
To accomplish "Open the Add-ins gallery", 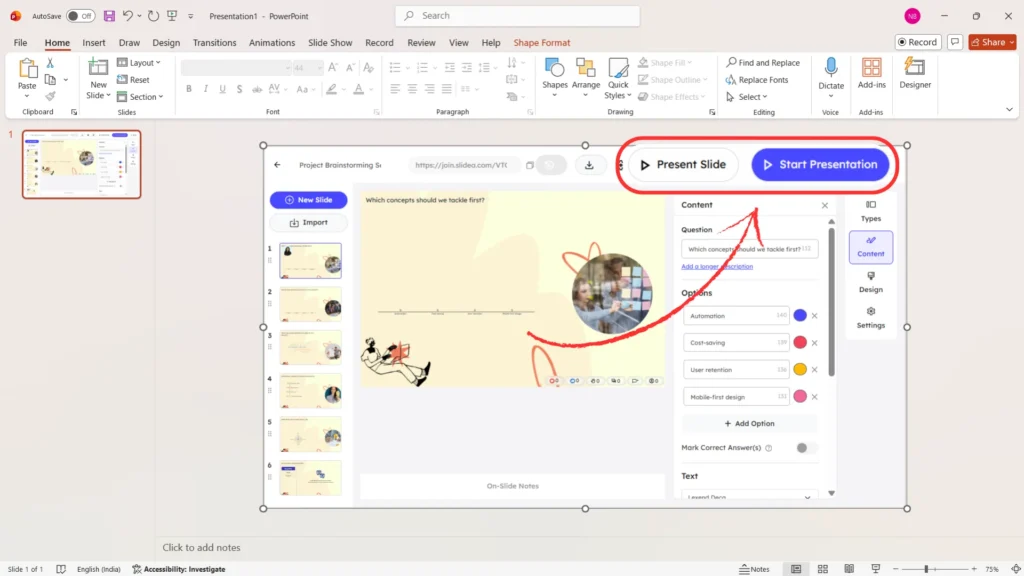I will [x=872, y=73].
